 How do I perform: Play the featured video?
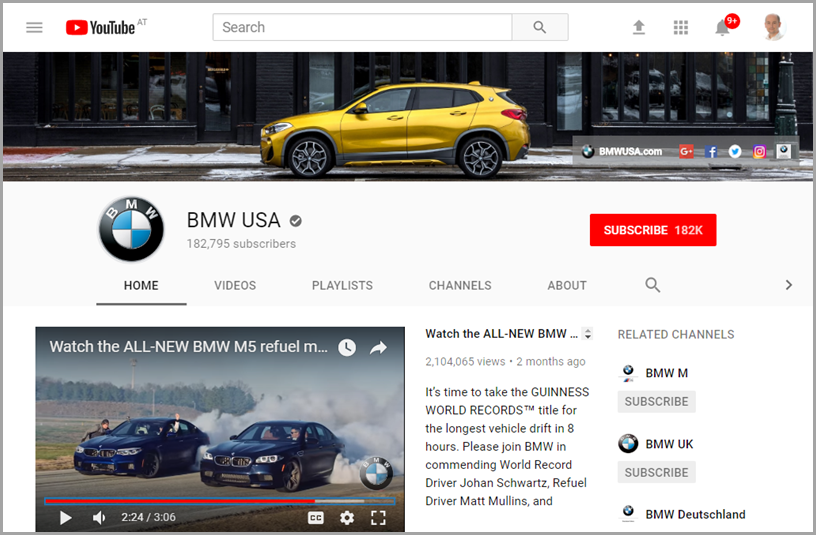click(x=65, y=517)
